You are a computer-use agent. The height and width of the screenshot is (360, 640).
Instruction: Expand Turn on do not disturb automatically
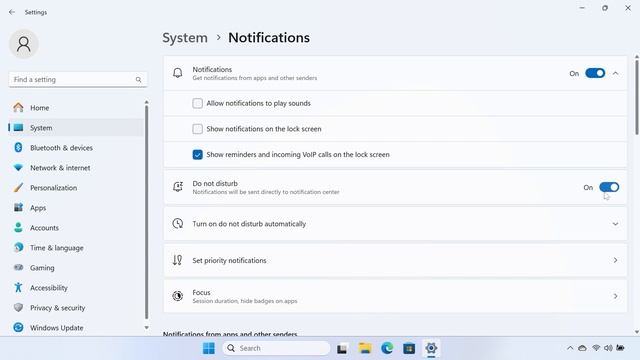(615, 224)
